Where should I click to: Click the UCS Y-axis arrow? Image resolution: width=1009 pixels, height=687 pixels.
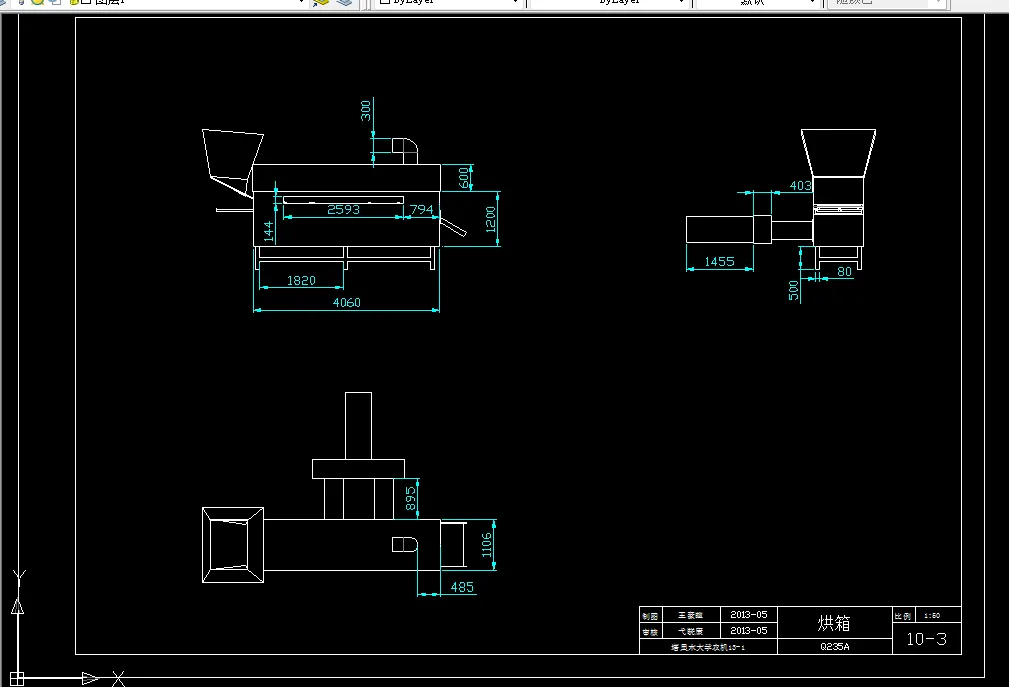pos(18,606)
